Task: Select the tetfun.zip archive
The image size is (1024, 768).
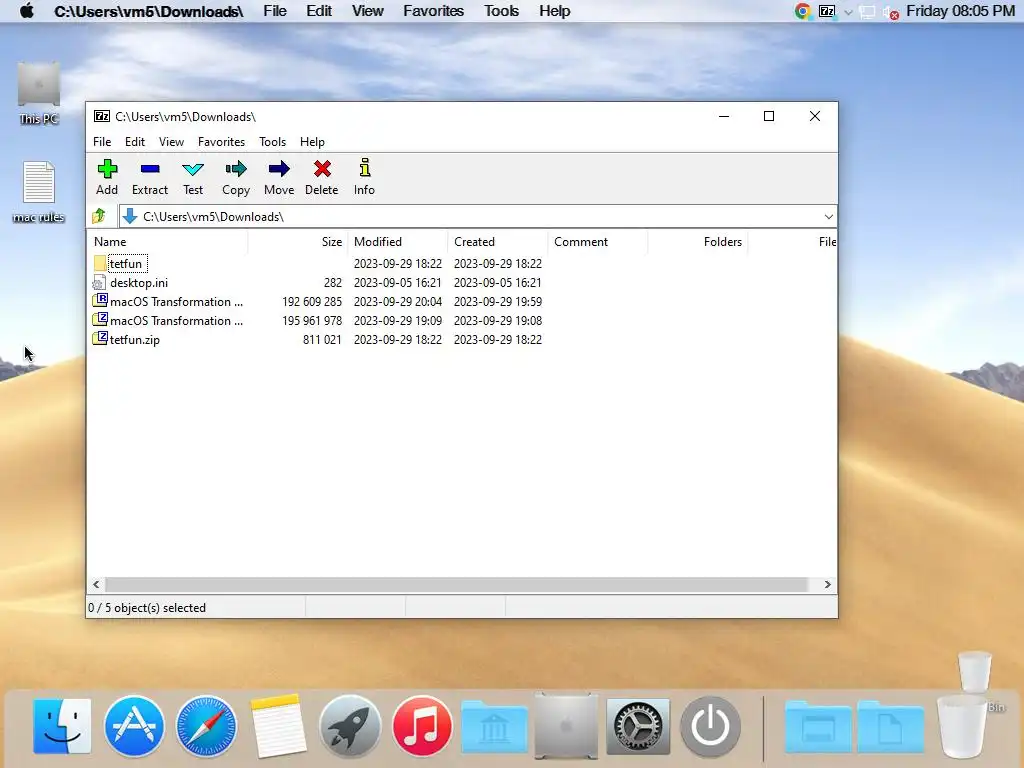Action: click(x=135, y=340)
